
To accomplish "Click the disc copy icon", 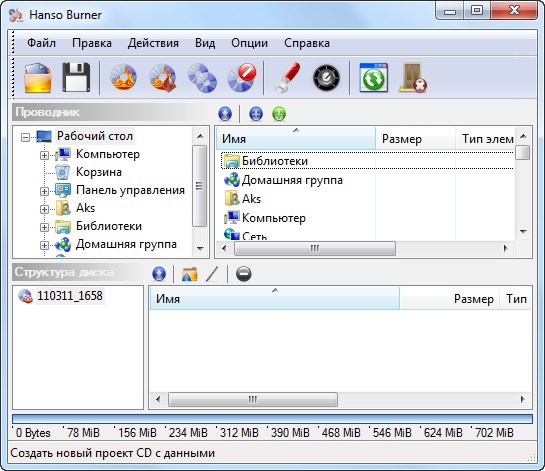I will click(202, 78).
